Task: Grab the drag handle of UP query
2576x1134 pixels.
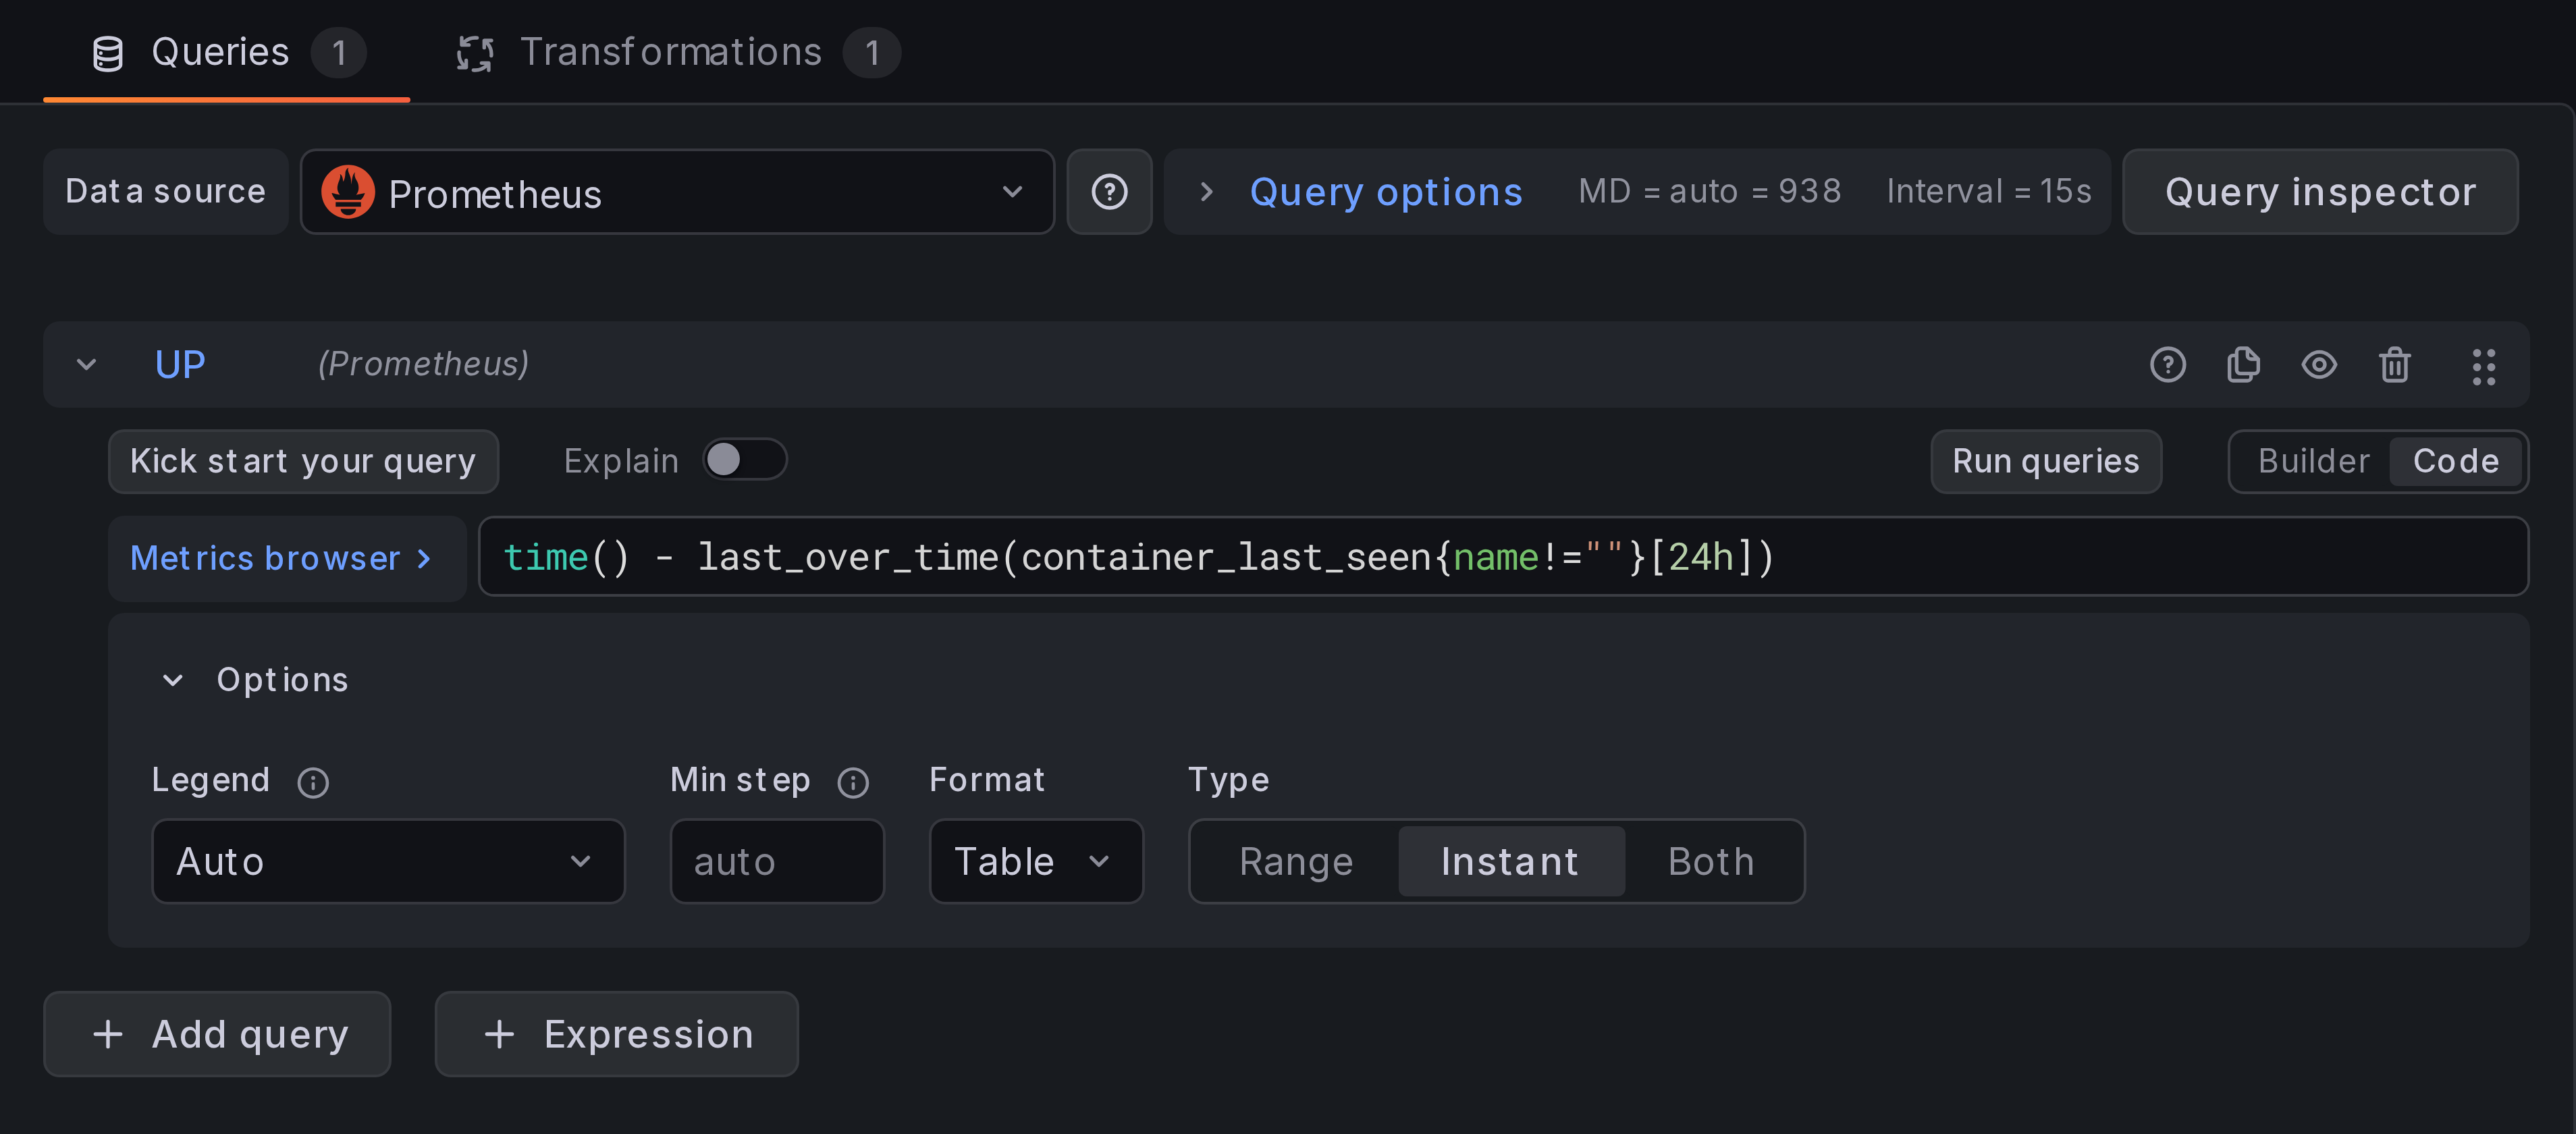Action: (2484, 366)
